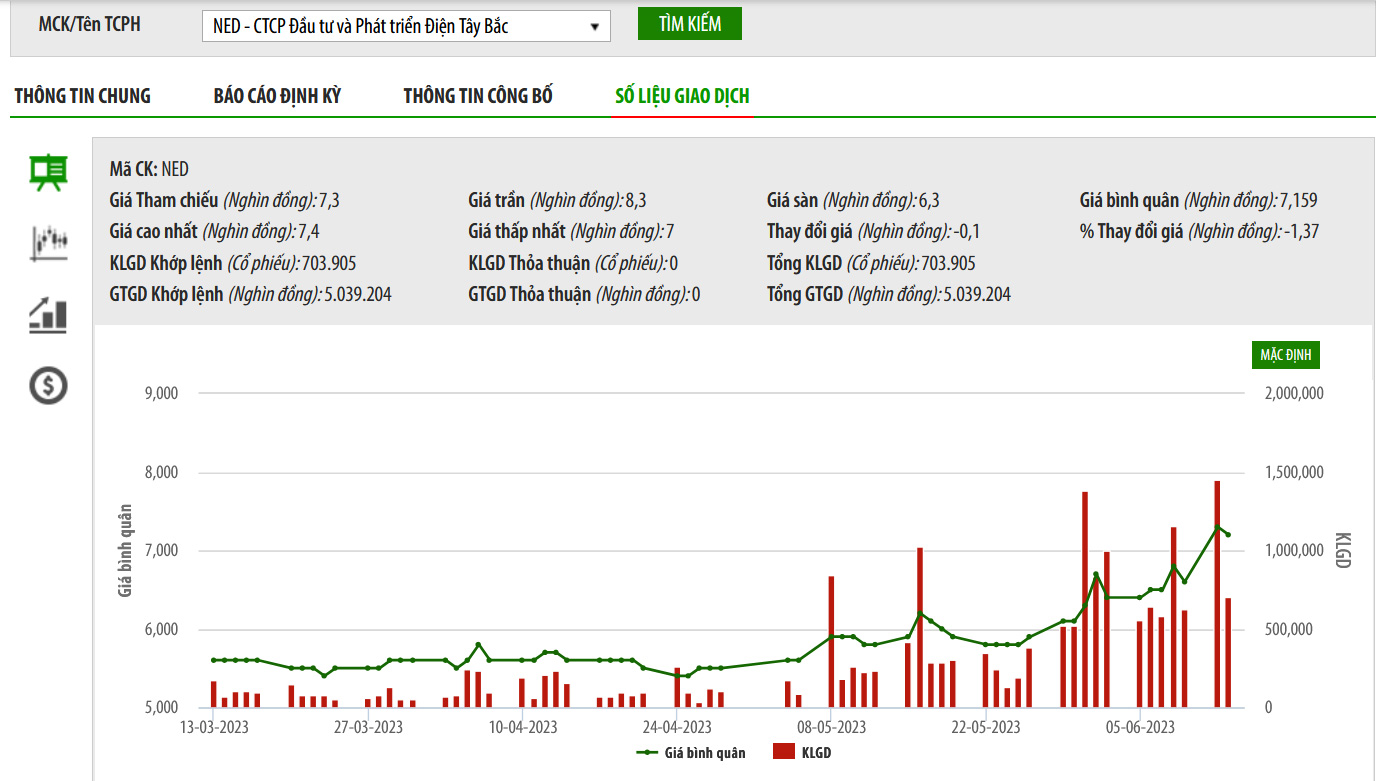Viewport: 1376px width, 781px height.
Task: Click green line marker in chart legend
Action: (x=647, y=753)
